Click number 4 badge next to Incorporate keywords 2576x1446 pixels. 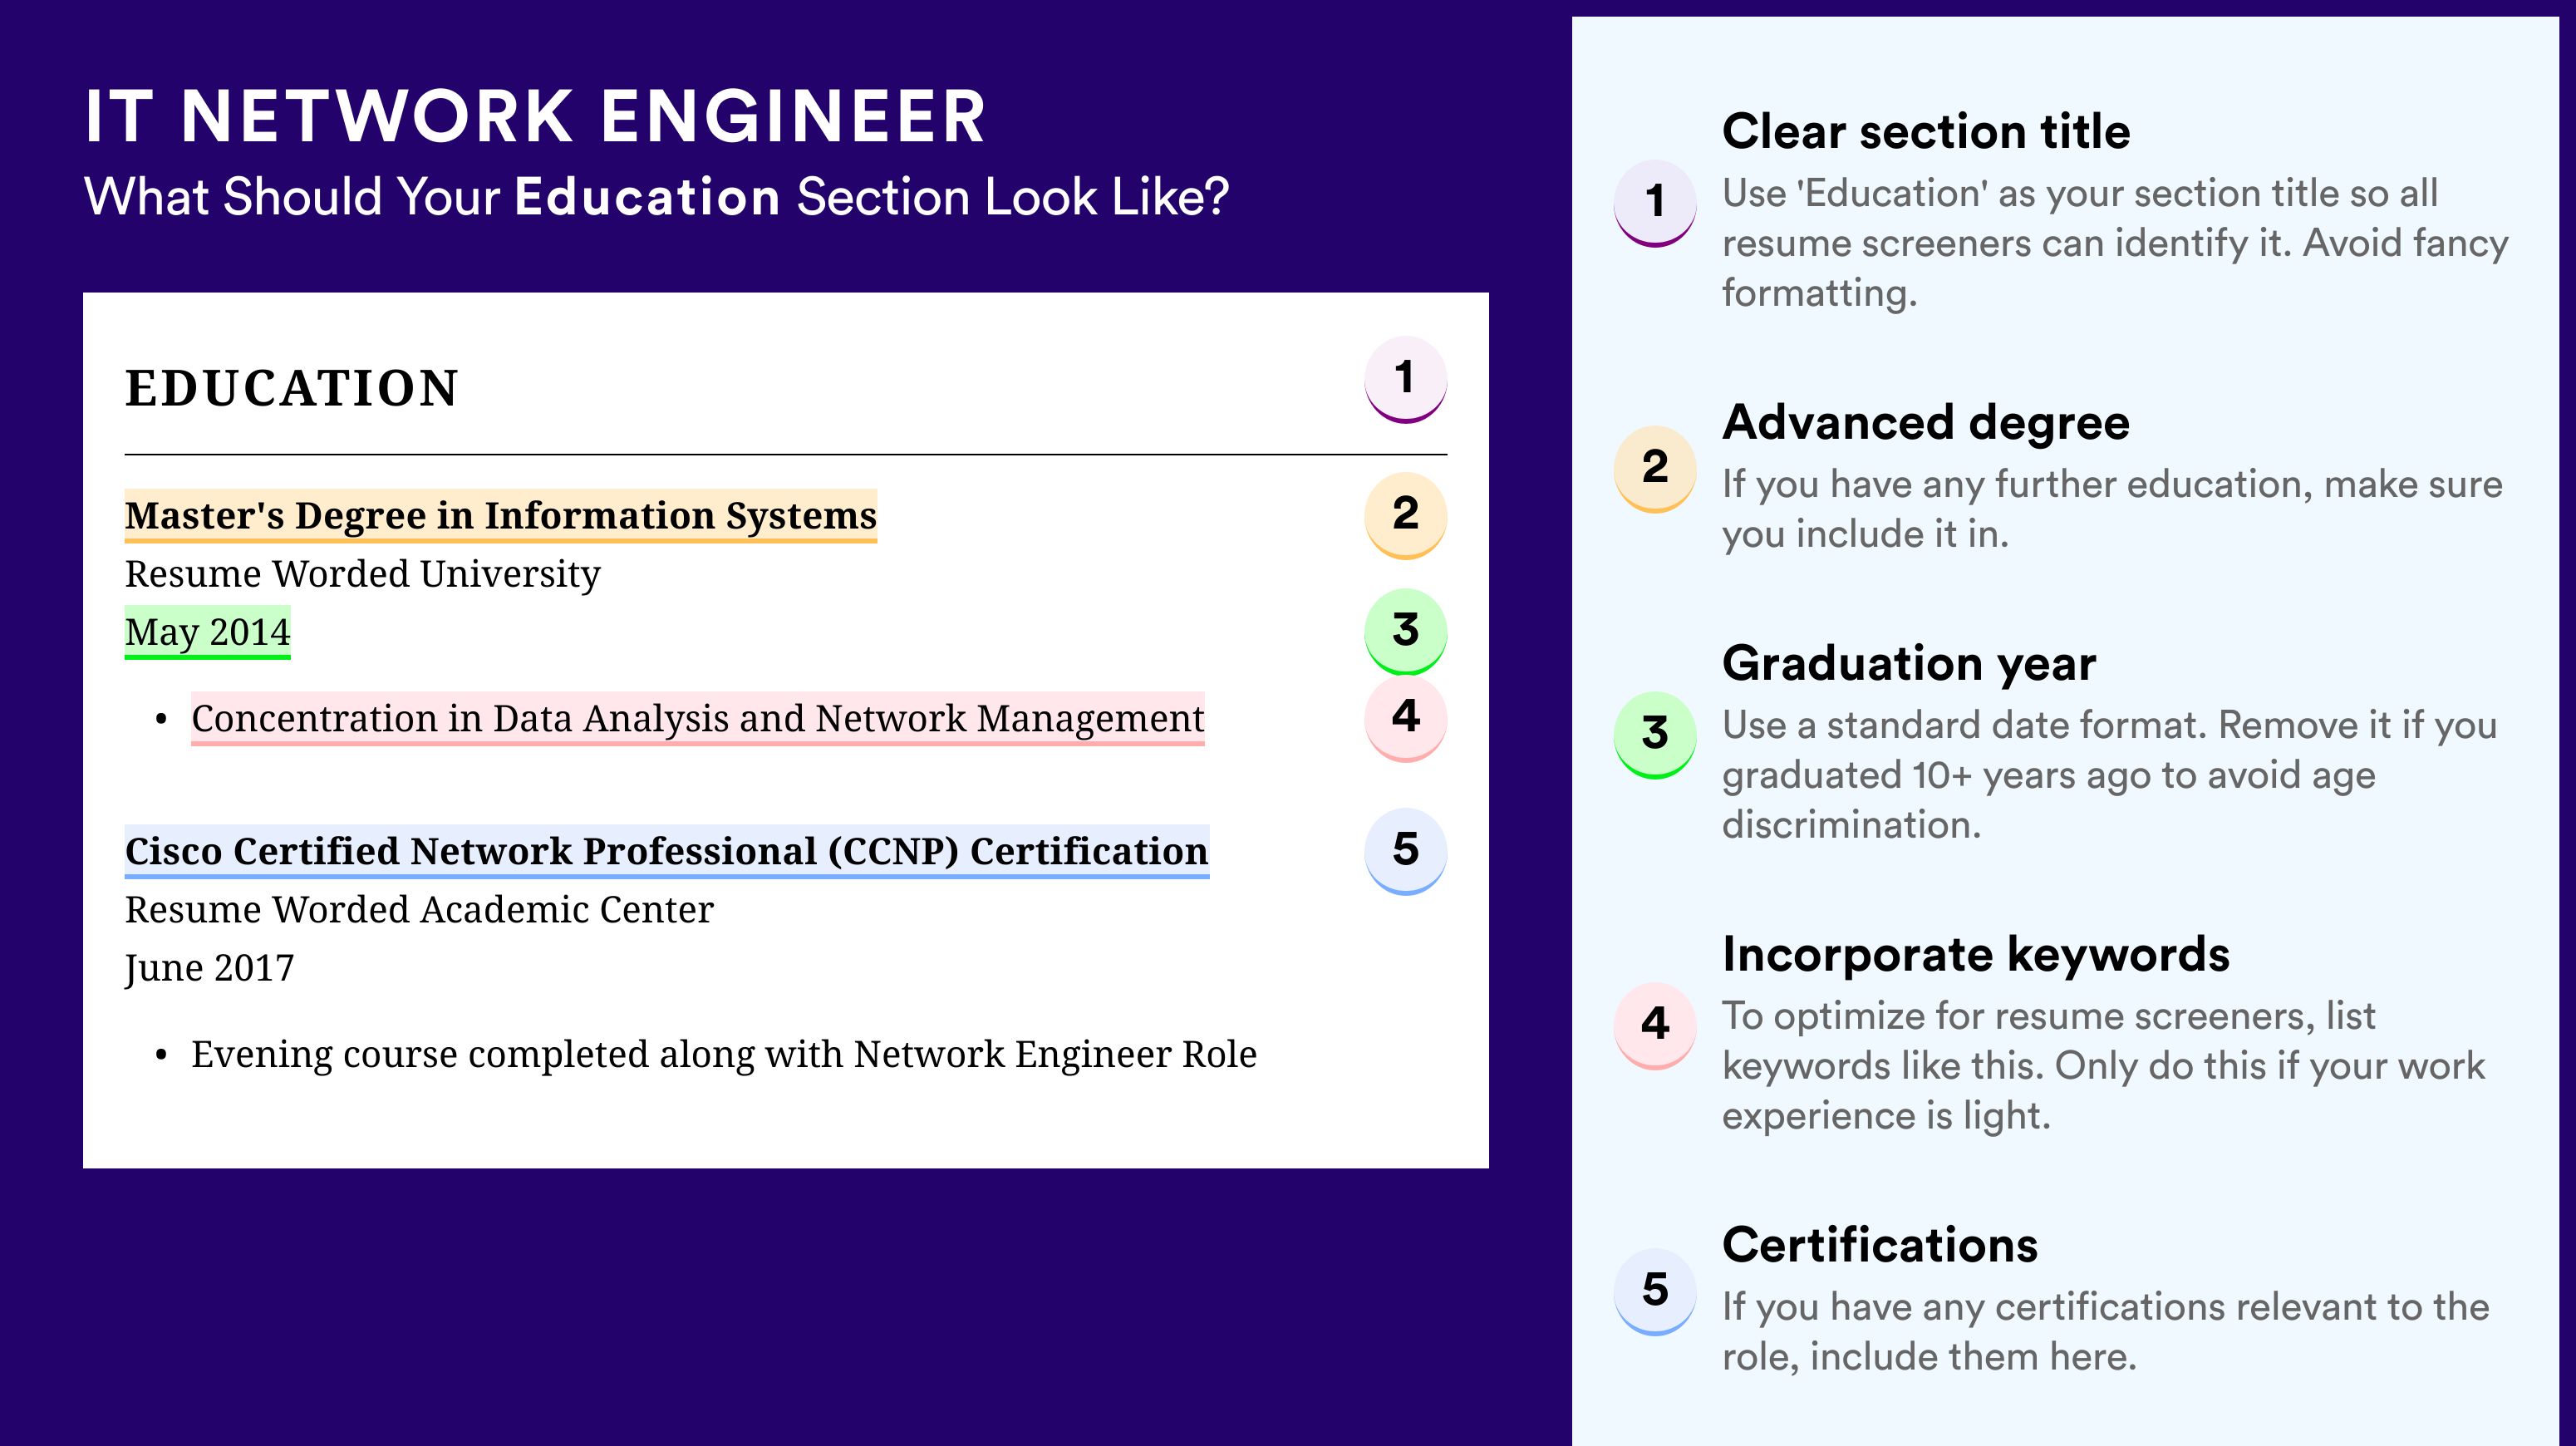coord(1655,1025)
